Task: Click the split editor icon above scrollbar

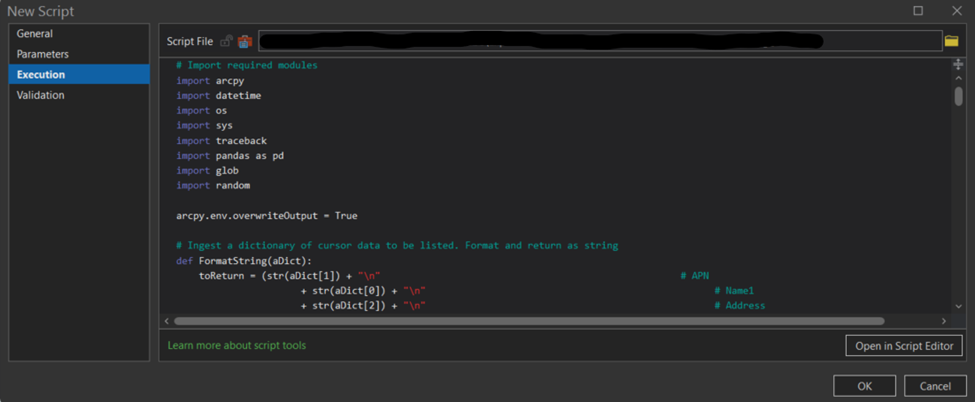Action: coord(958,64)
